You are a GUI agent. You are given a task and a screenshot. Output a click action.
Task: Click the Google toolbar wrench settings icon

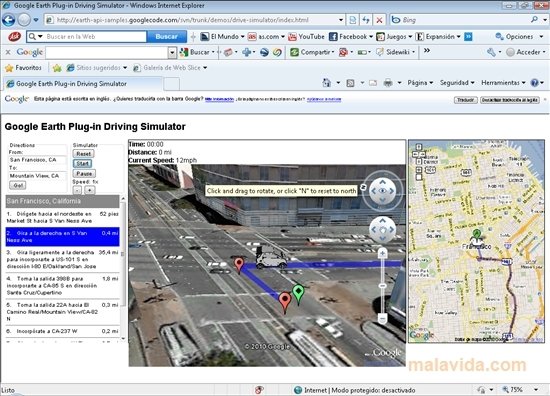[491, 52]
